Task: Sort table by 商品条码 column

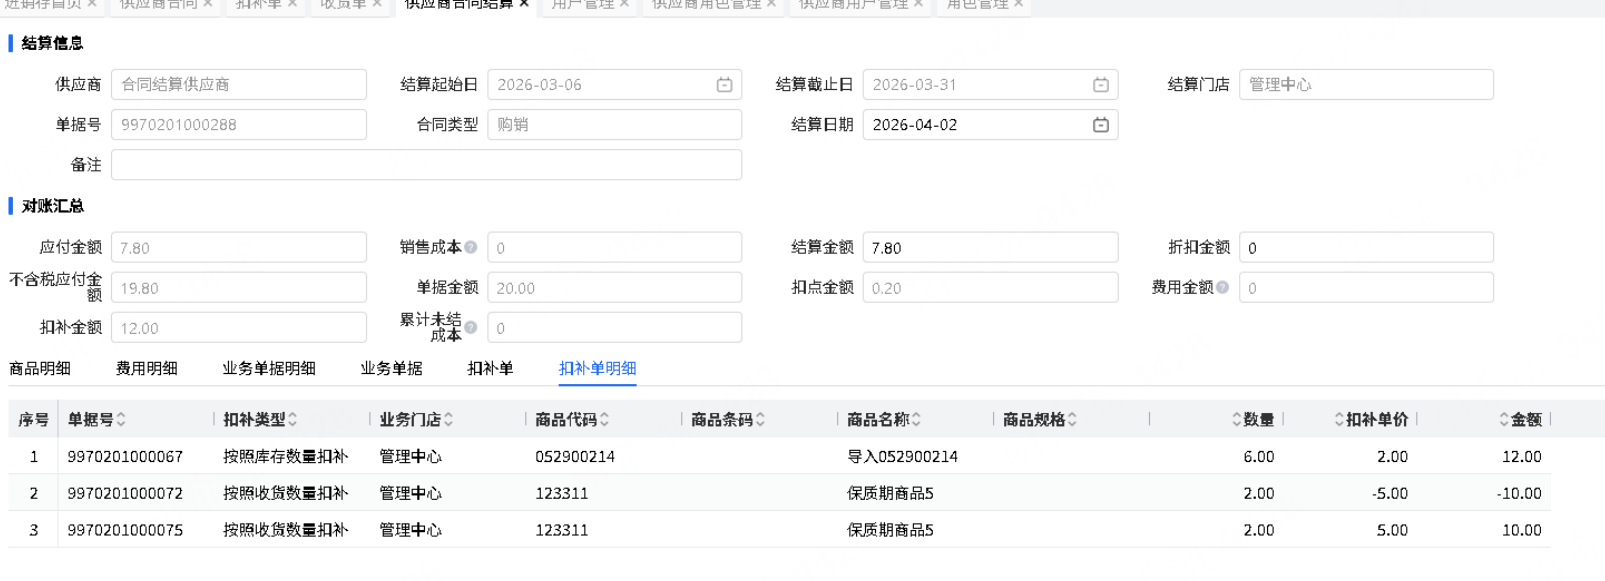Action: [x=760, y=420]
